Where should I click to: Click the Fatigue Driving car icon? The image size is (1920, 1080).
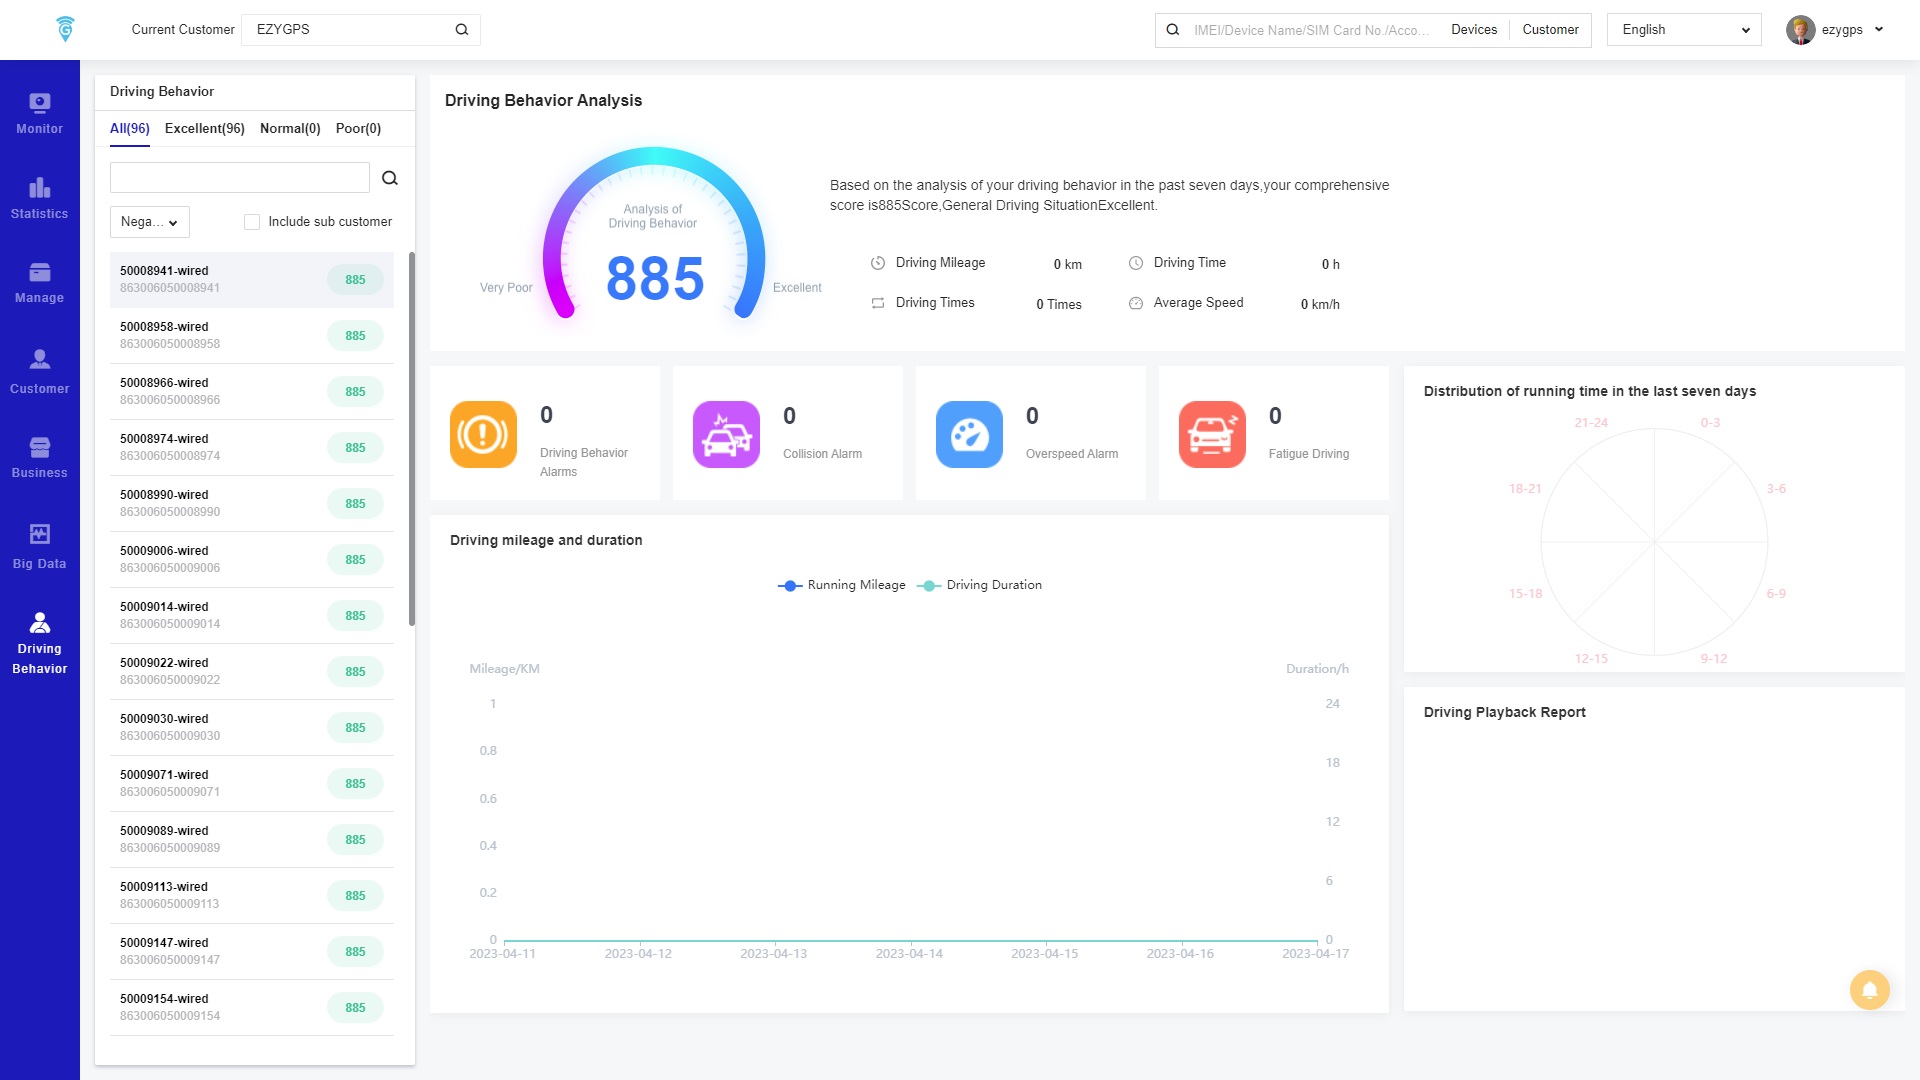[1211, 434]
